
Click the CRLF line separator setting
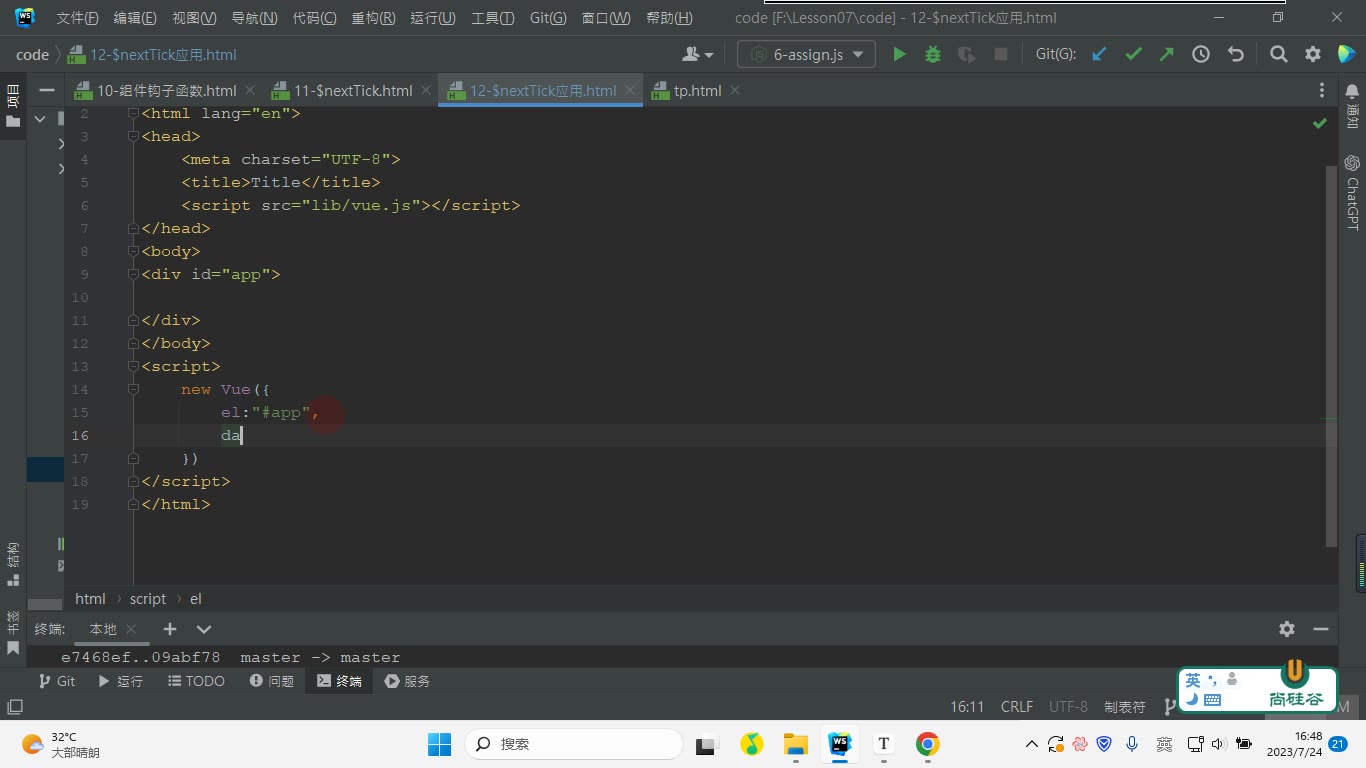[x=1017, y=706]
